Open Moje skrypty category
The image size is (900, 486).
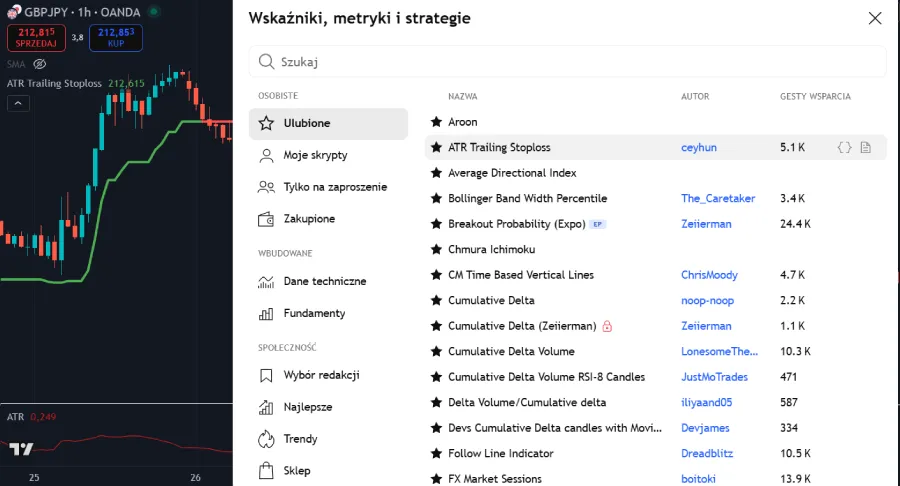click(328, 155)
